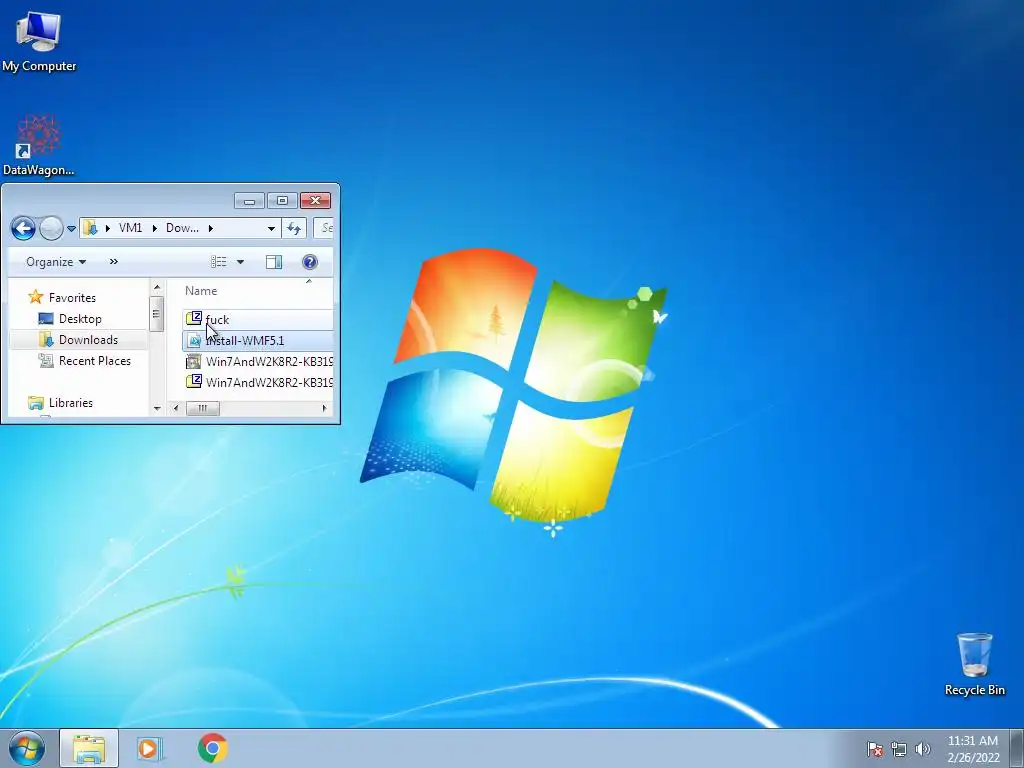The image size is (1024, 768).
Task: Maximize the Explorer window
Action: coord(282,200)
